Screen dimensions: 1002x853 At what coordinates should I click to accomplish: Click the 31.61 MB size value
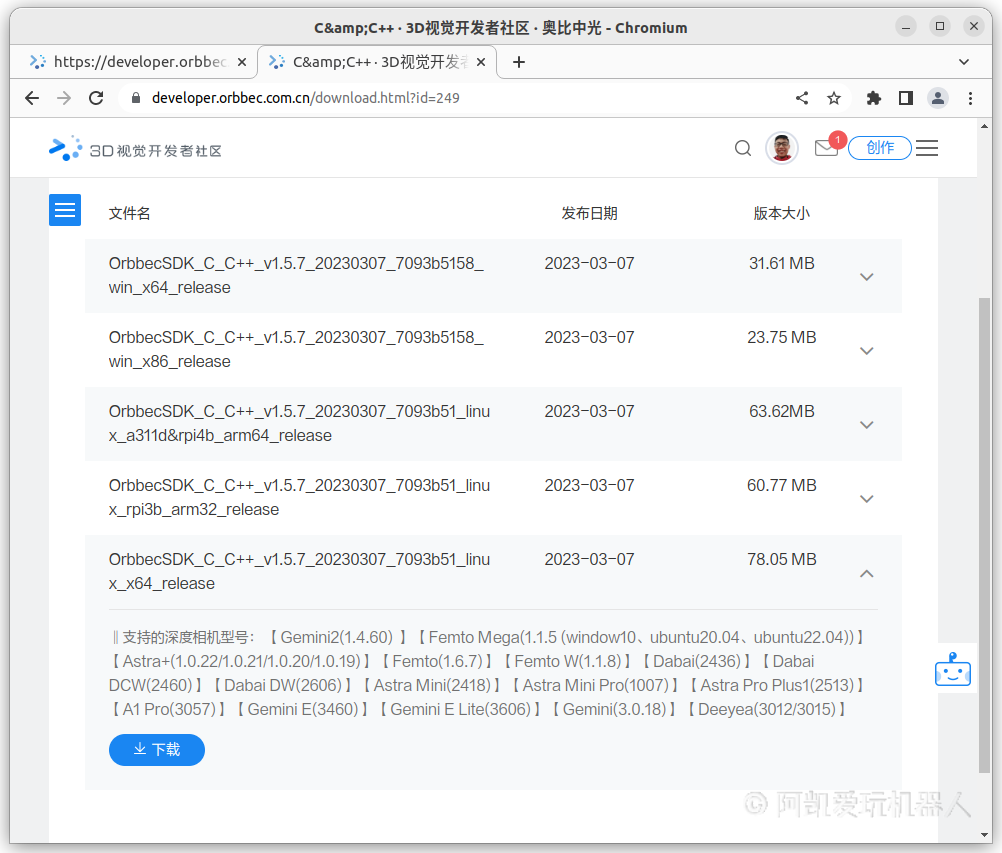tap(782, 263)
